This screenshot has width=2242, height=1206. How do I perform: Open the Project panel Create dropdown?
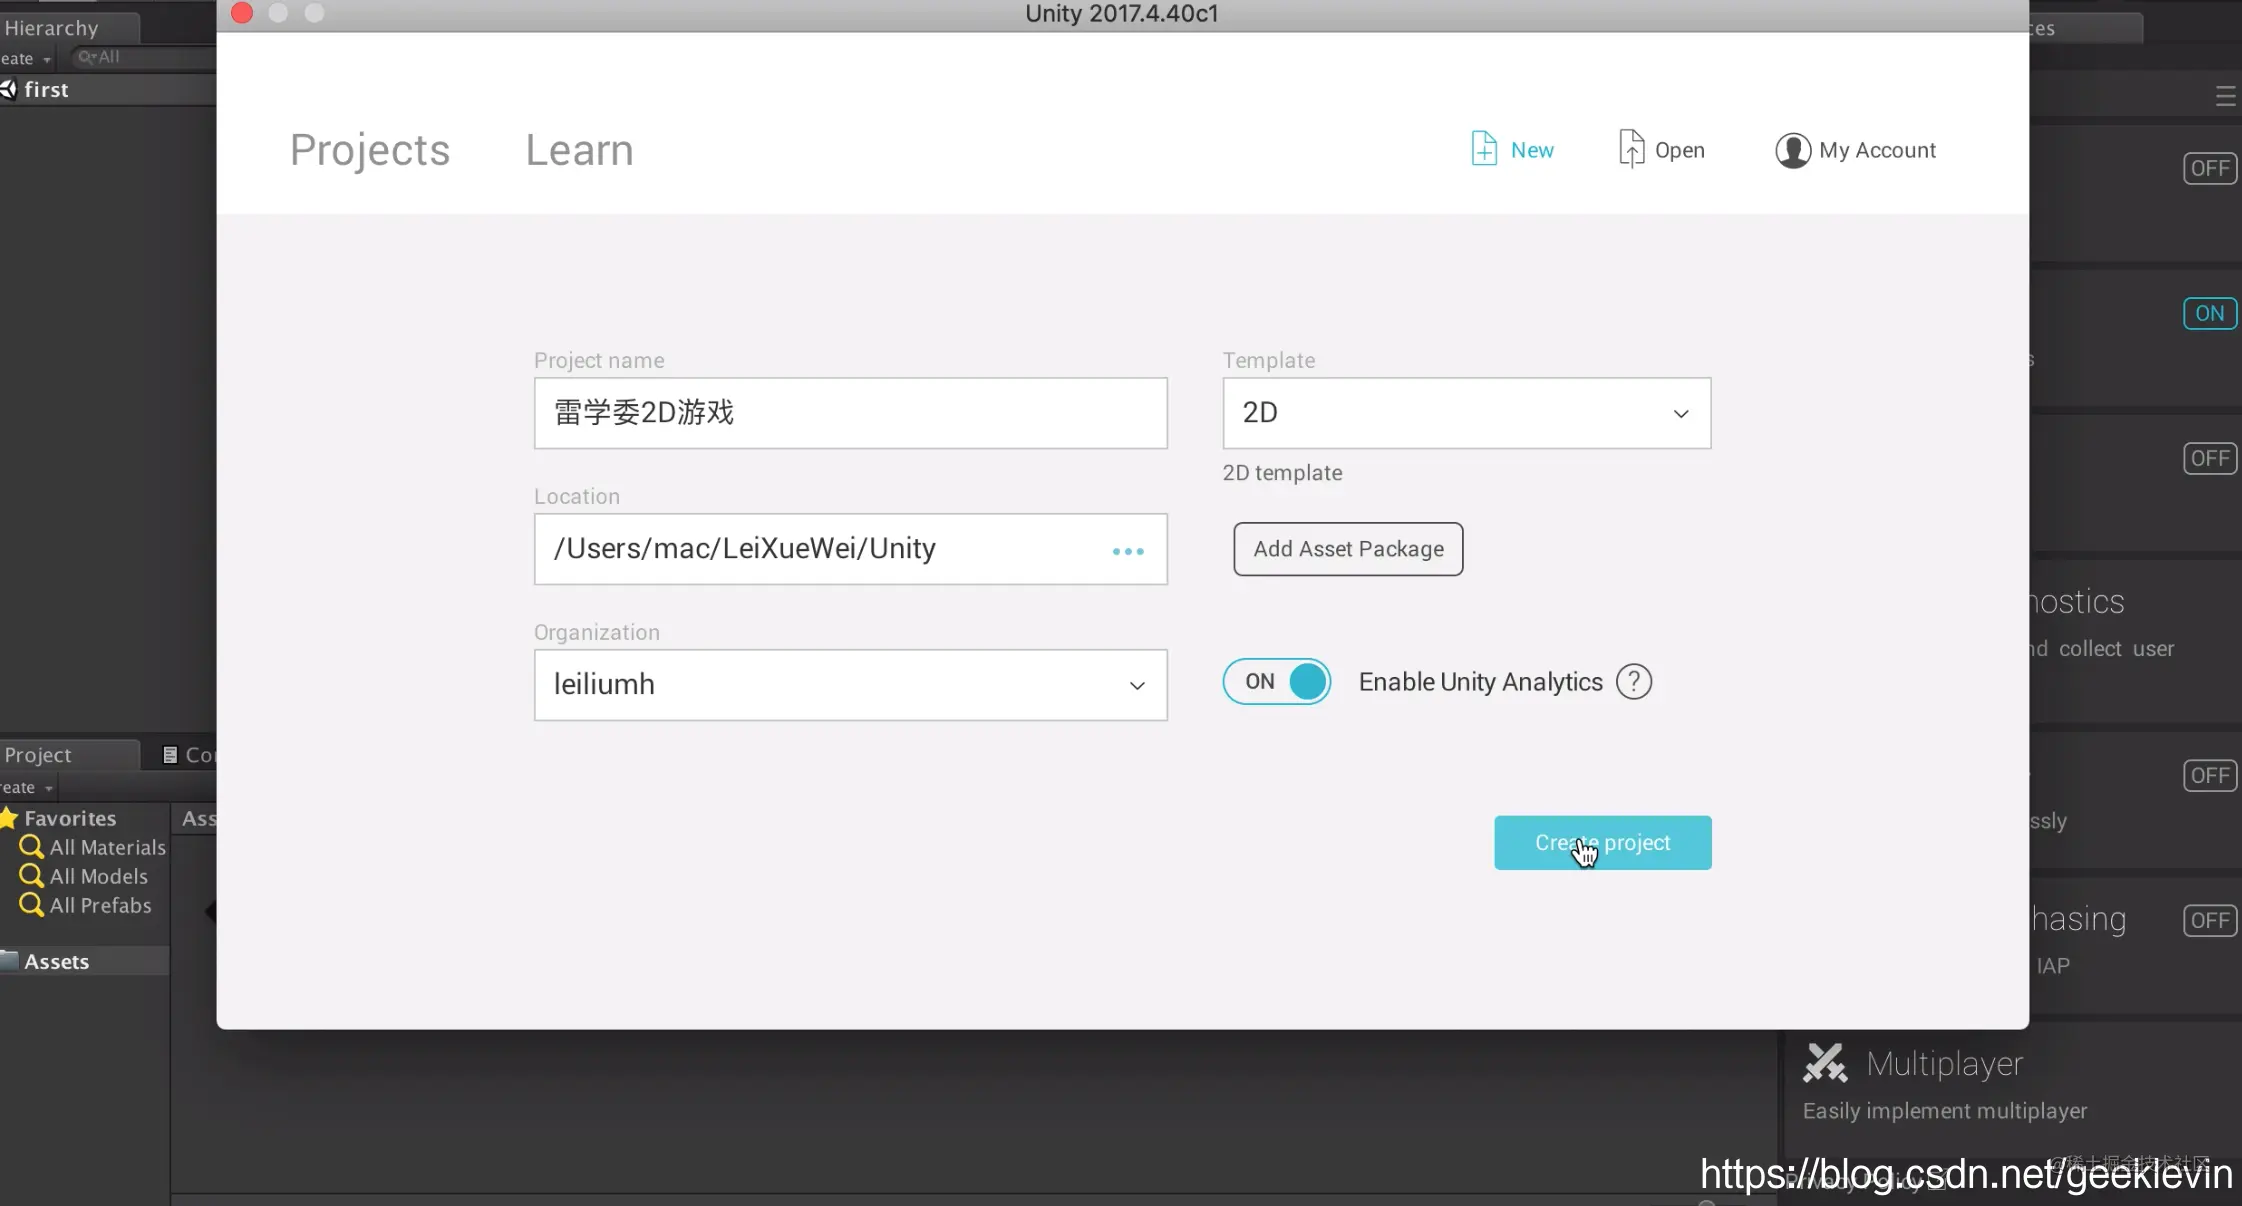[x=27, y=788]
